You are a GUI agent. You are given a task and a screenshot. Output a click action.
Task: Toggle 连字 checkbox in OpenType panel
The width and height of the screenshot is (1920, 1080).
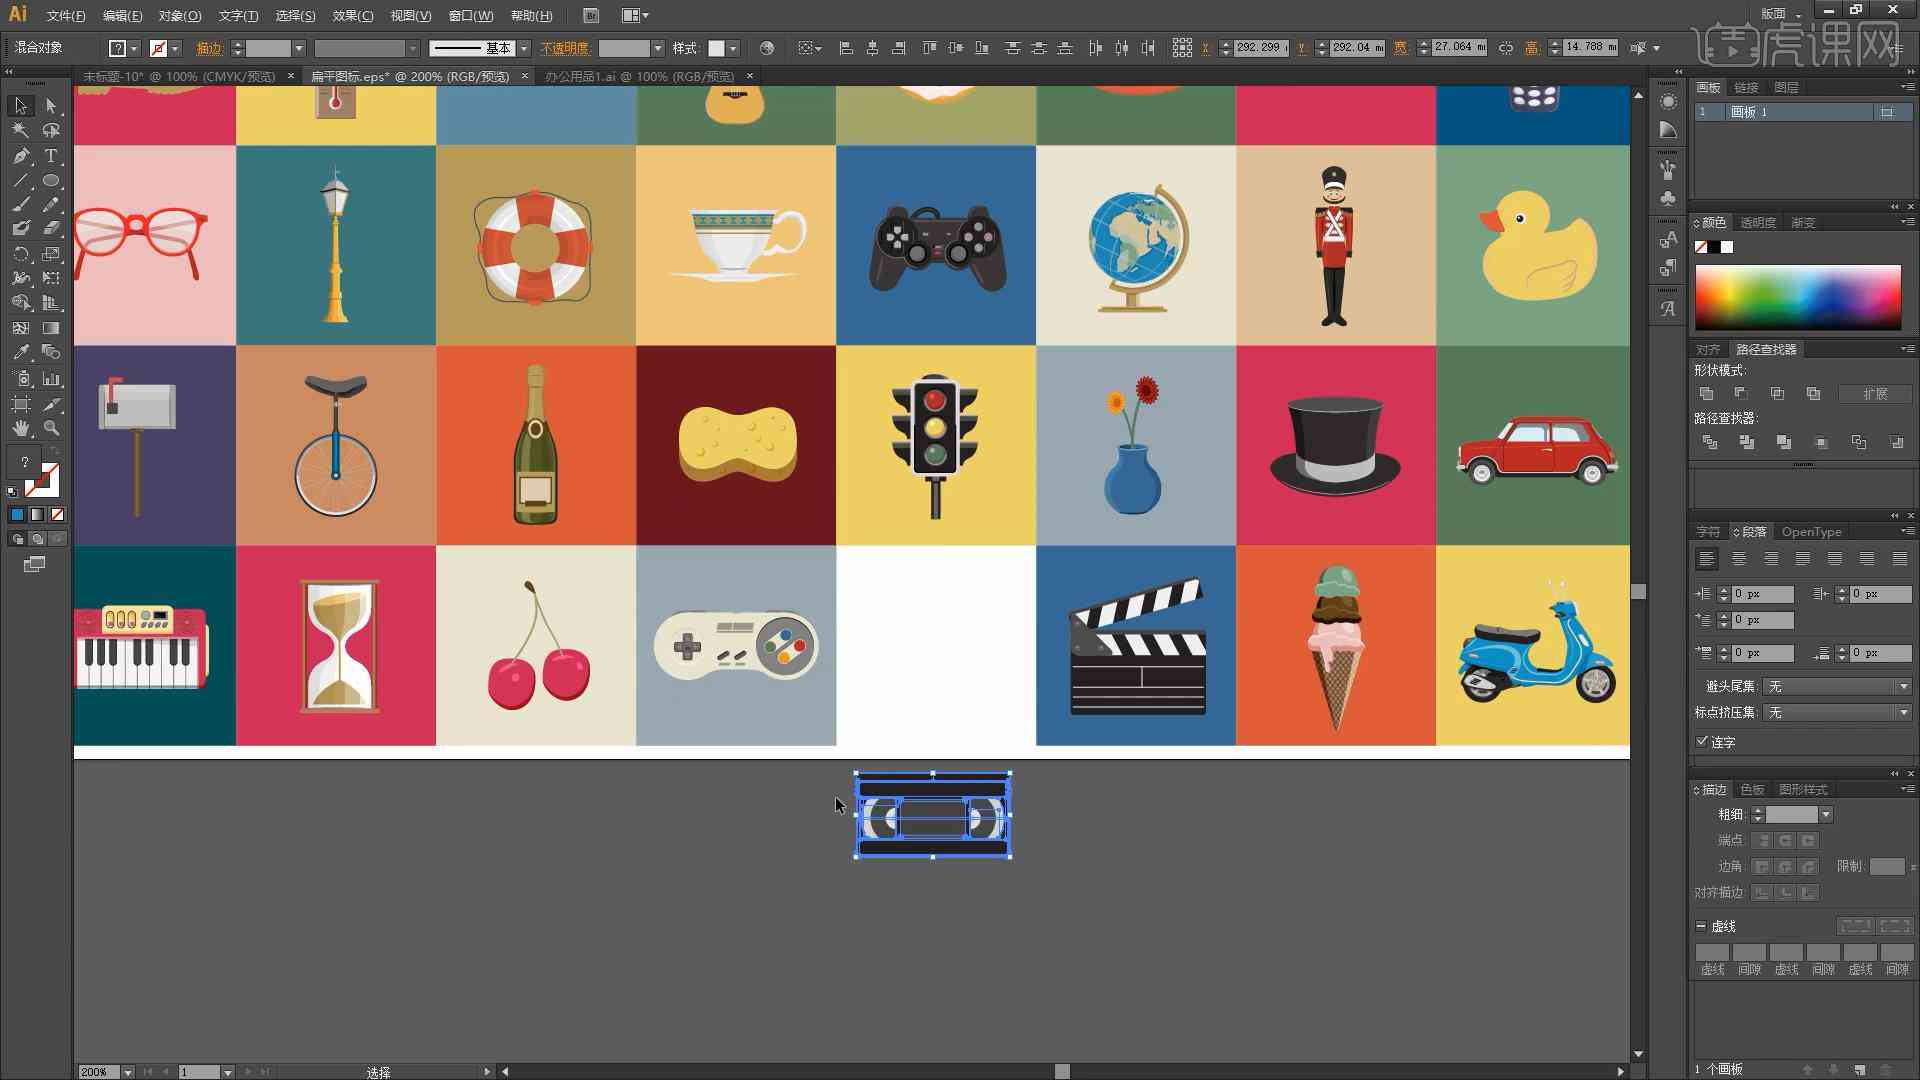coord(1701,741)
